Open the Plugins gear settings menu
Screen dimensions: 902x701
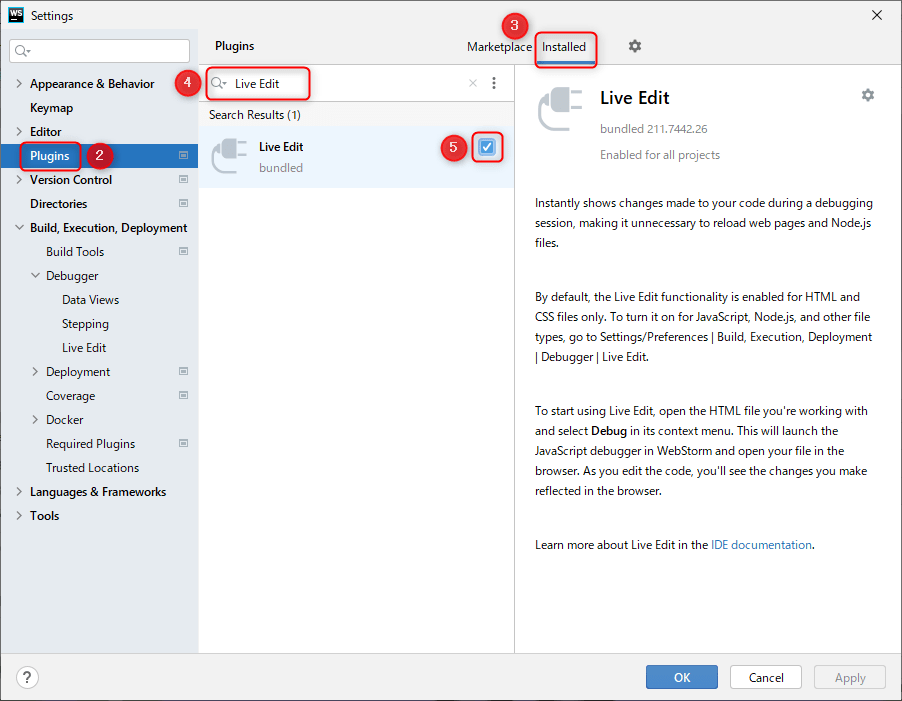coord(635,46)
